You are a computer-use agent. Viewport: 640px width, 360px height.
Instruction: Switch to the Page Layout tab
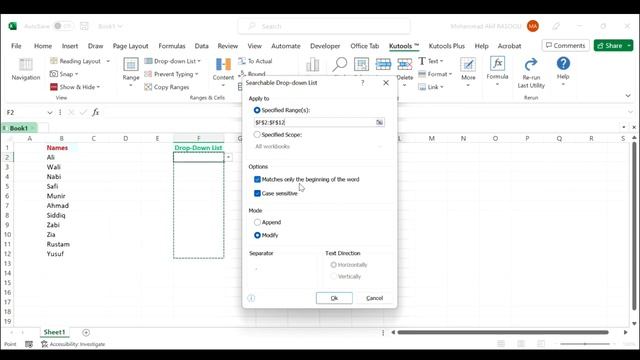coord(131,46)
